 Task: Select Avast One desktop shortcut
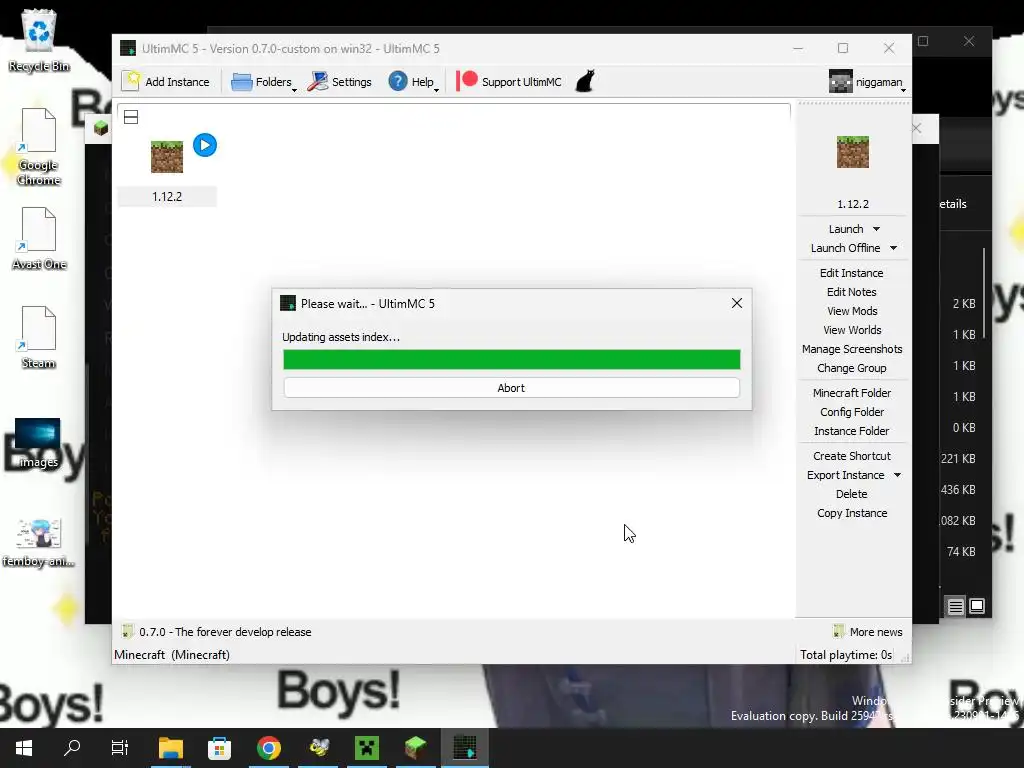pyautogui.click(x=39, y=238)
